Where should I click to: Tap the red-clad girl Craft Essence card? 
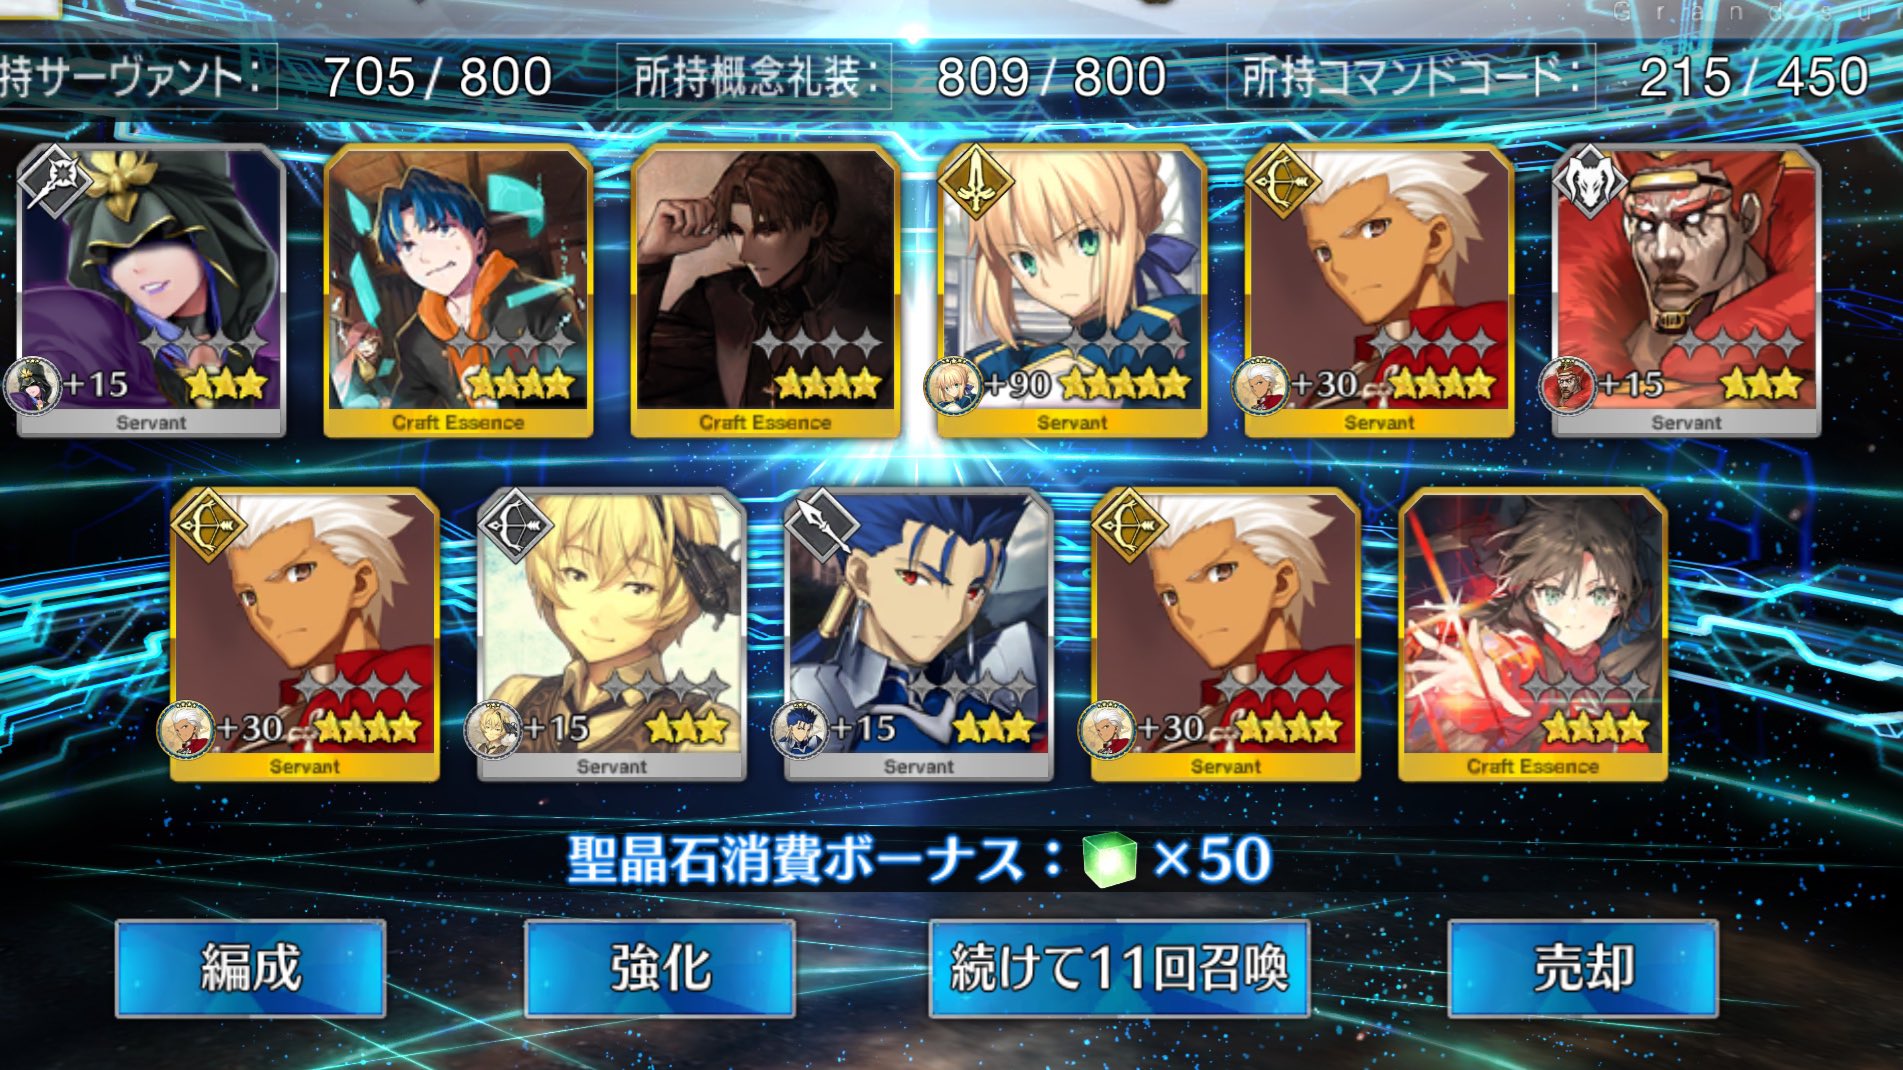point(1532,635)
